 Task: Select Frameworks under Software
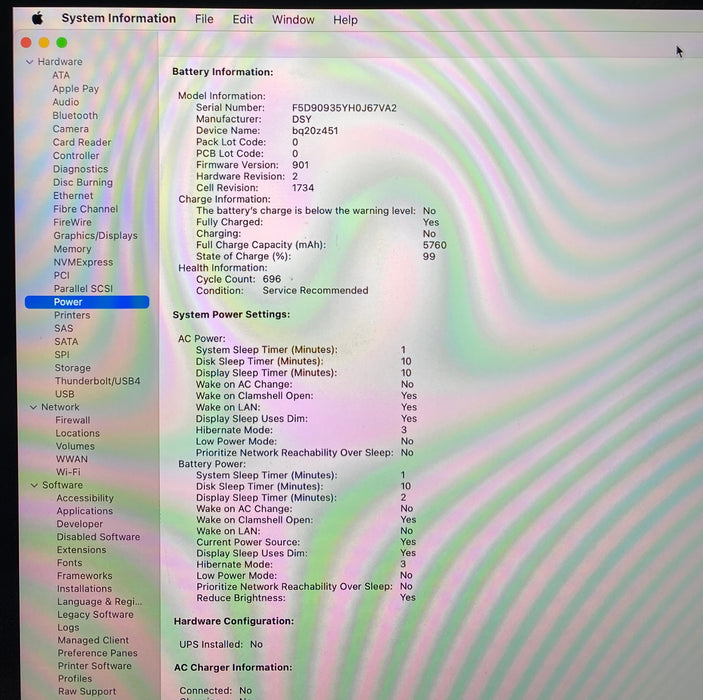85,576
